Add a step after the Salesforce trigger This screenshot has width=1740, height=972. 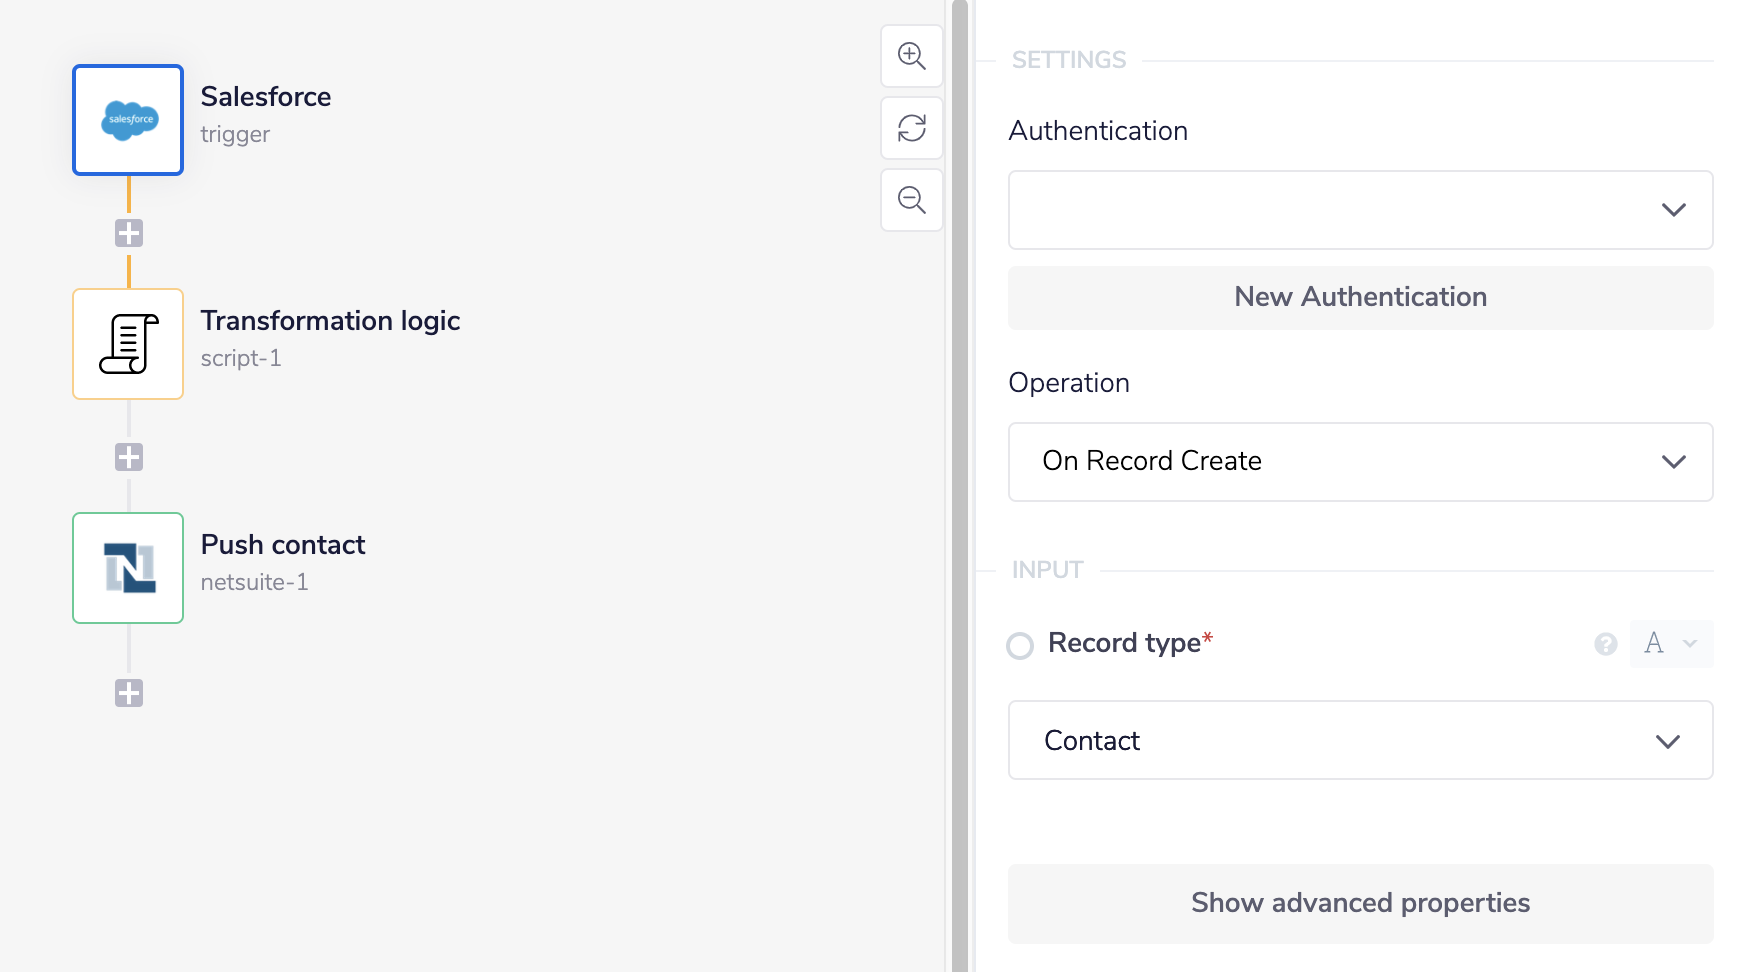[127, 233]
